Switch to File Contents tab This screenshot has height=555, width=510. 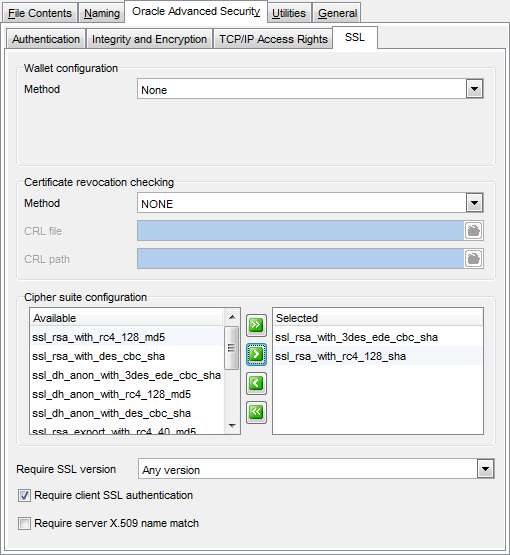40,13
